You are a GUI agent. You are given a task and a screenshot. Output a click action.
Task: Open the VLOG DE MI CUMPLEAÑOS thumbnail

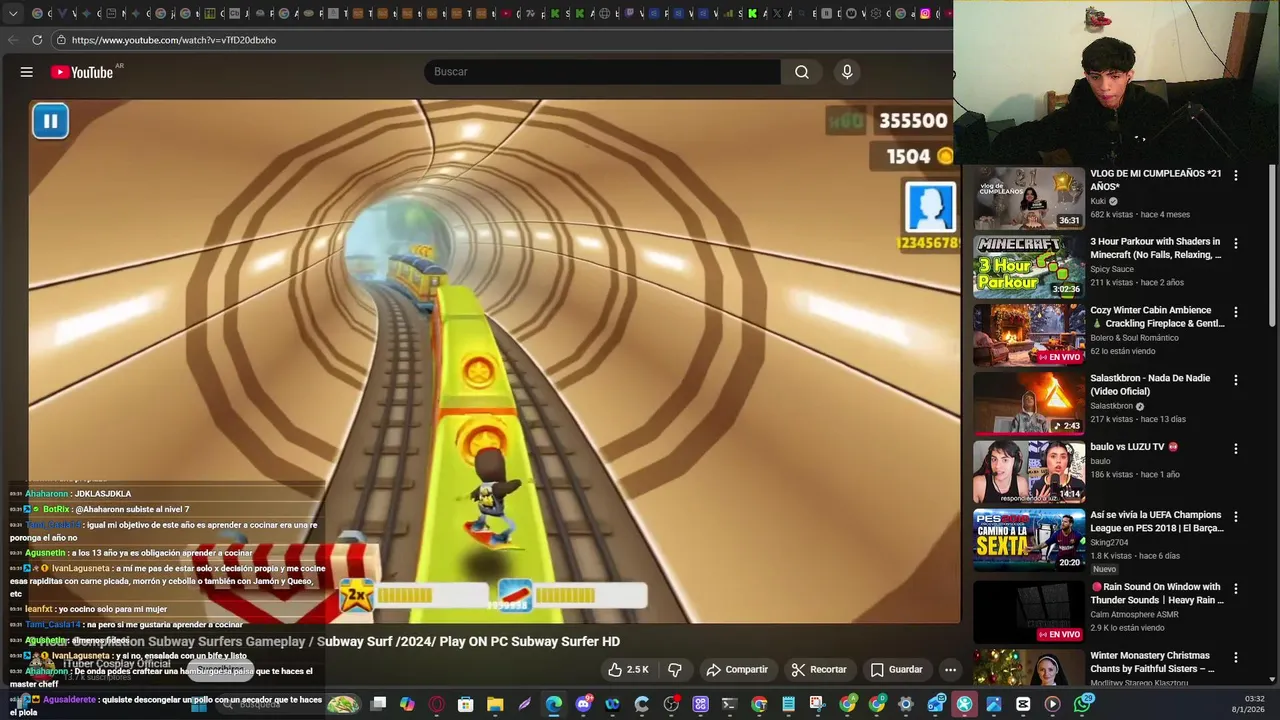[1029, 198]
